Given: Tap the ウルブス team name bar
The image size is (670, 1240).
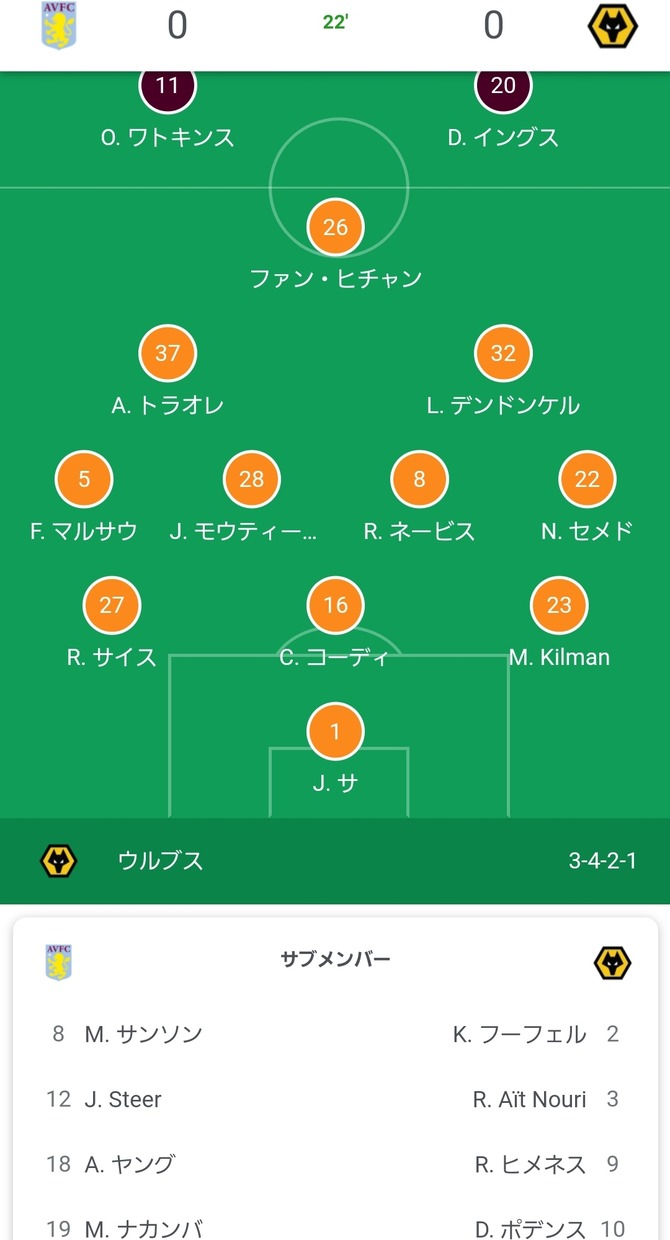Looking at the screenshot, I should tap(335, 861).
